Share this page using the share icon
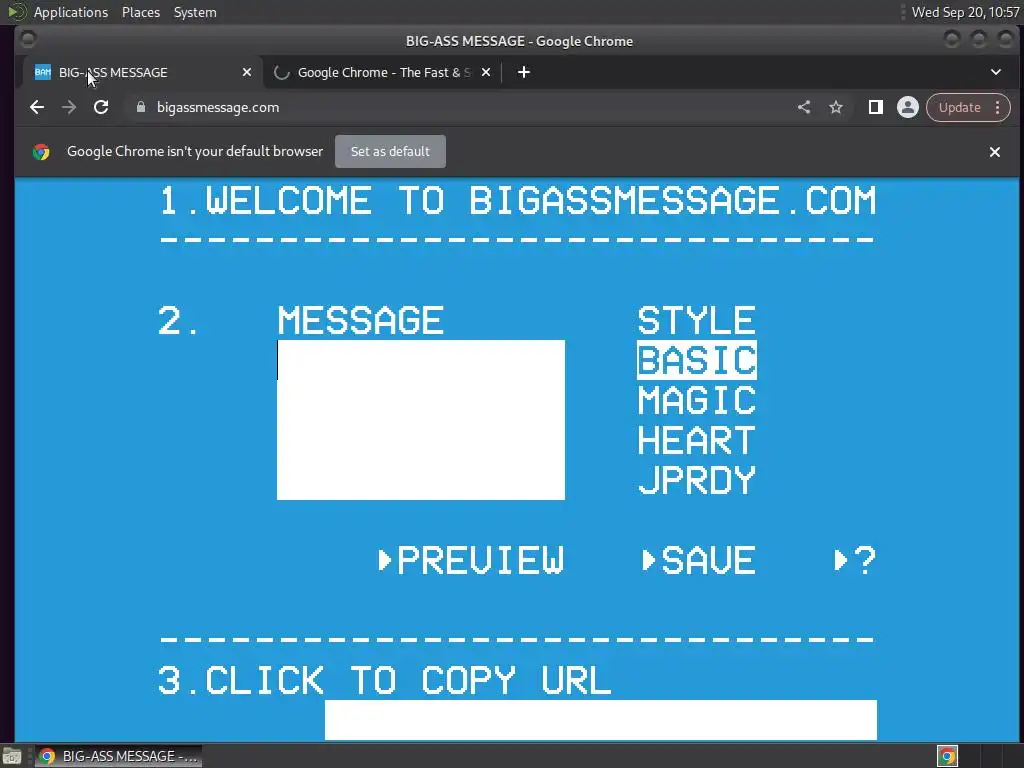This screenshot has height=768, width=1024. 804,107
